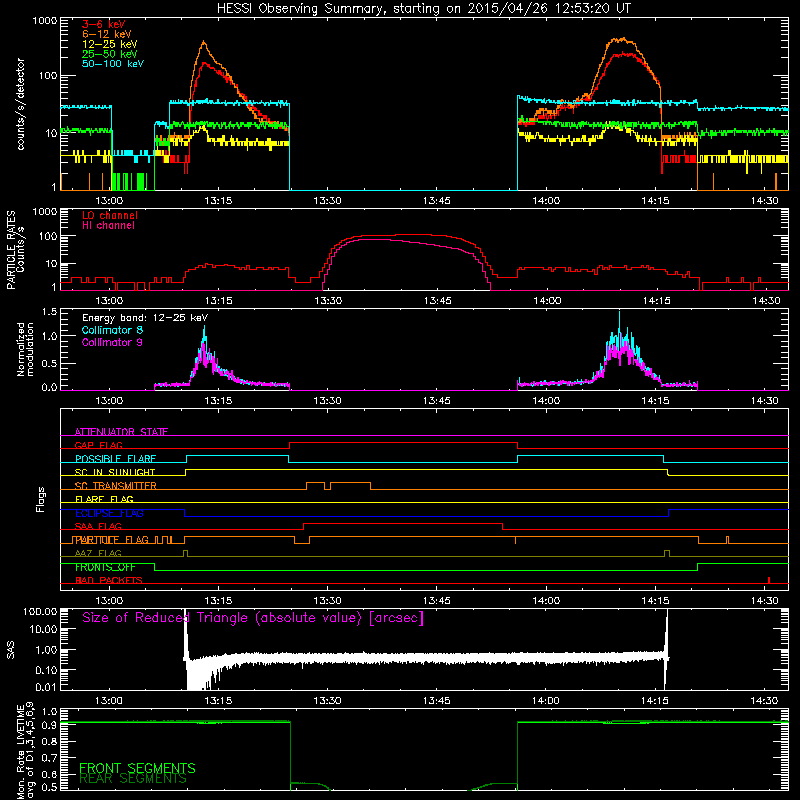Click the 100.00 y-axis value in SAS panel
Screen dimensions: 800x800
[x=40, y=612]
